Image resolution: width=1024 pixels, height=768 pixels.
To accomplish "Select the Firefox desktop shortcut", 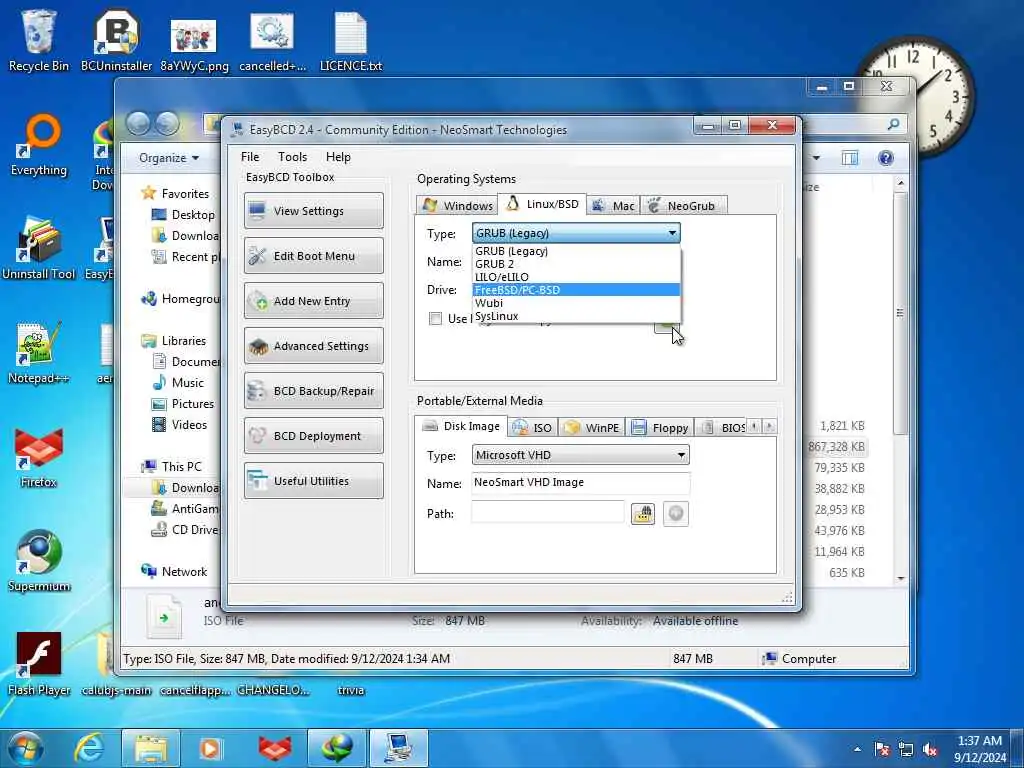I will pyautogui.click(x=39, y=458).
